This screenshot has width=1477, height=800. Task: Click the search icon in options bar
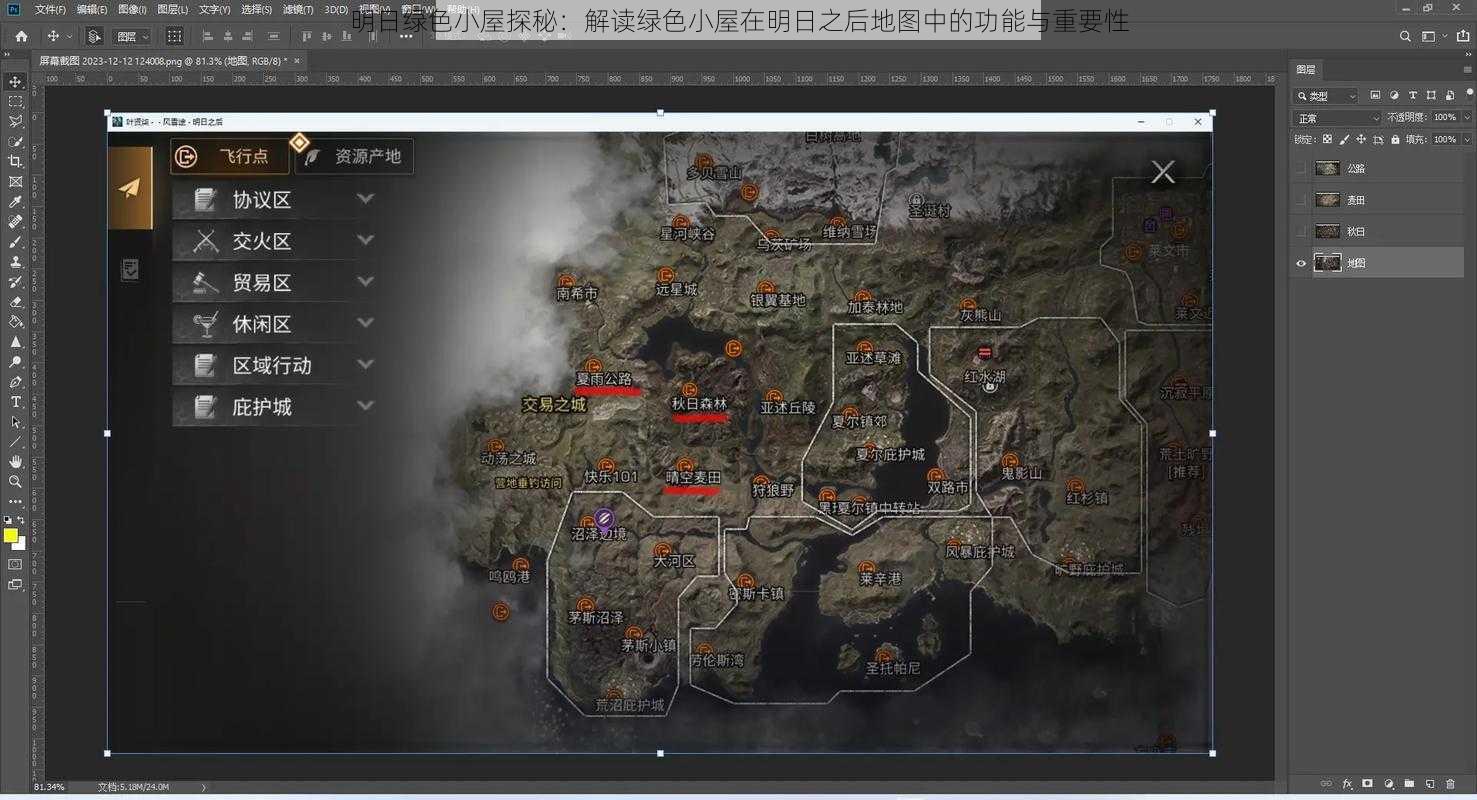(1405, 36)
